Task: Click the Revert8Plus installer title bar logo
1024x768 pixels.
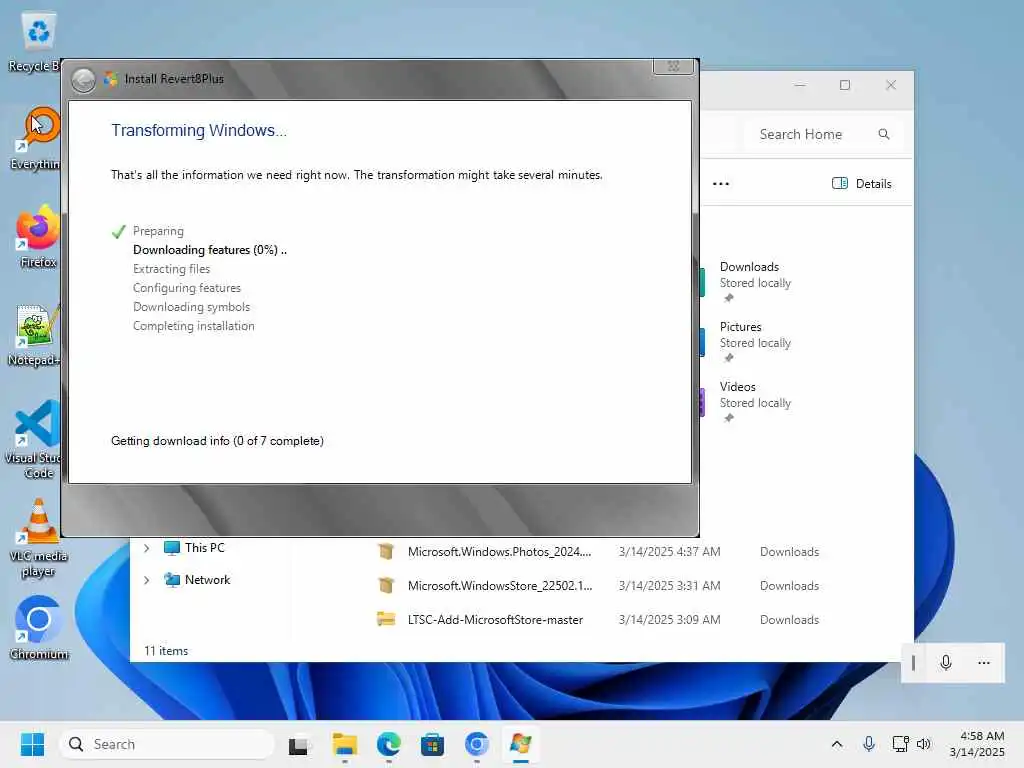Action: point(111,79)
